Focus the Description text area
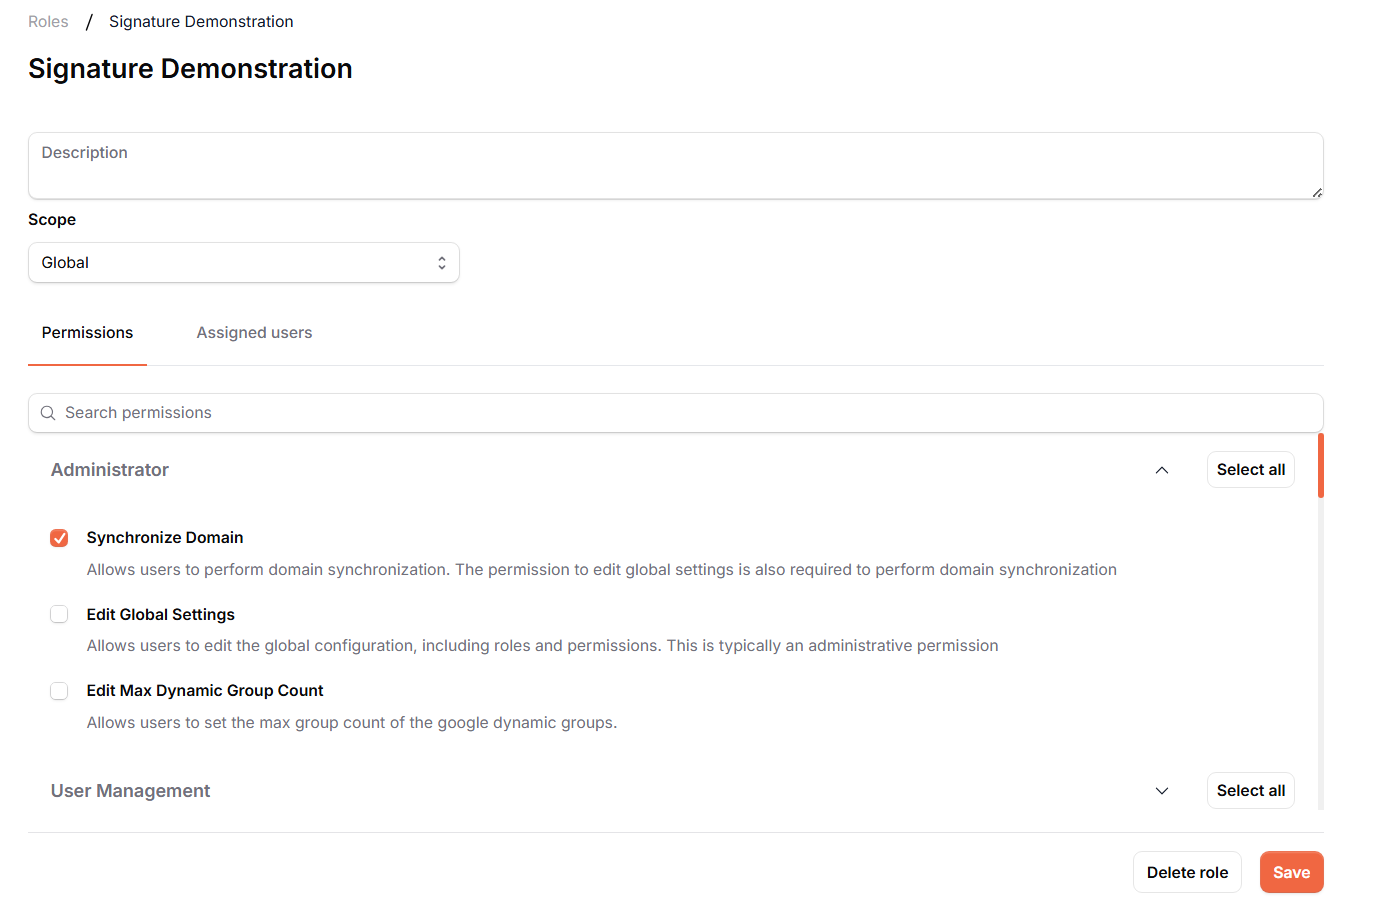 pos(676,166)
